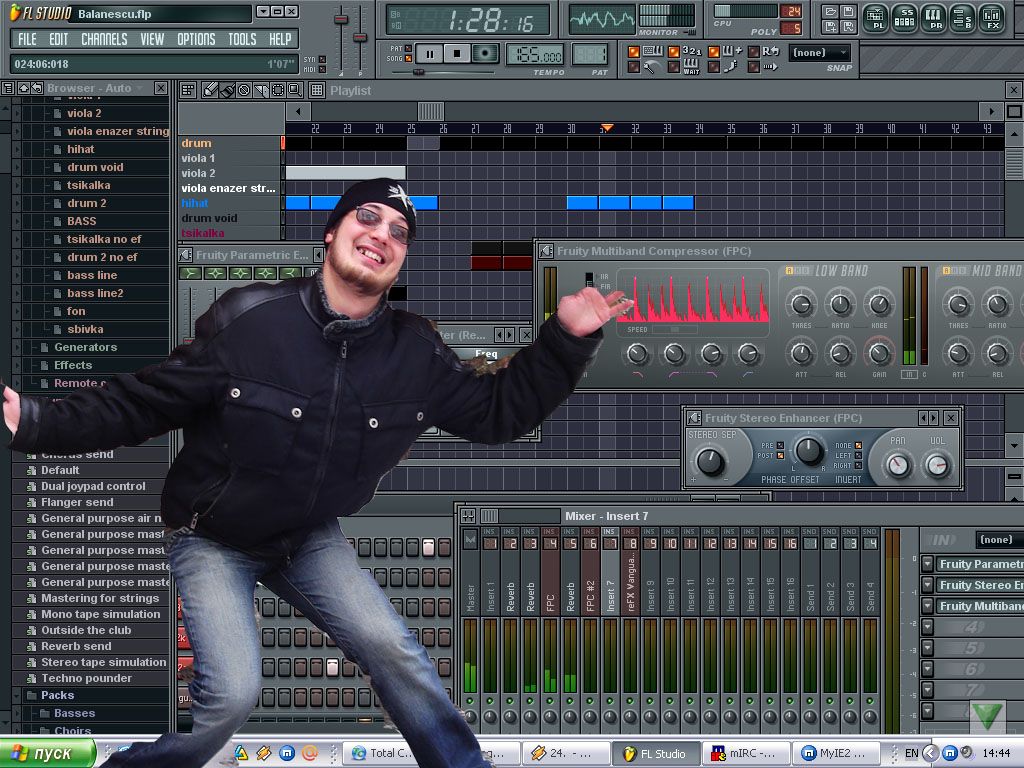Show the Mixer via FX button
The width and height of the screenshot is (1024, 768).
click(x=991, y=16)
